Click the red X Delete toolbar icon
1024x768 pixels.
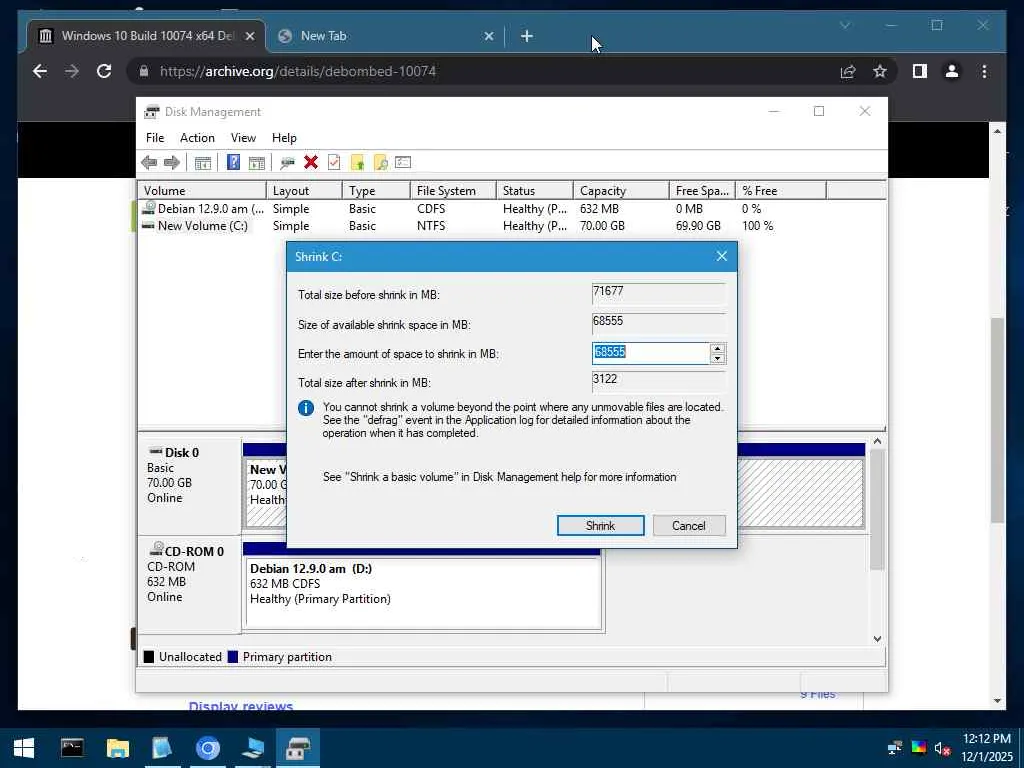click(311, 162)
